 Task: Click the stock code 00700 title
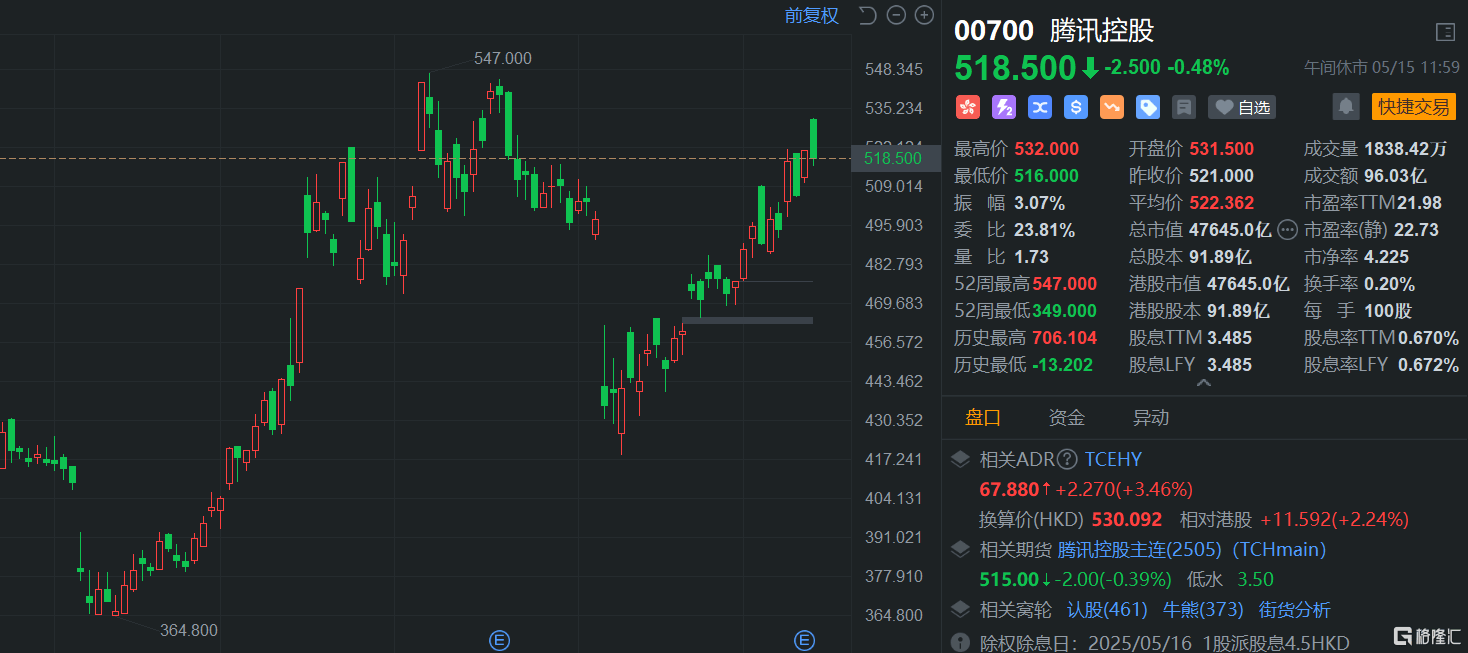click(994, 31)
